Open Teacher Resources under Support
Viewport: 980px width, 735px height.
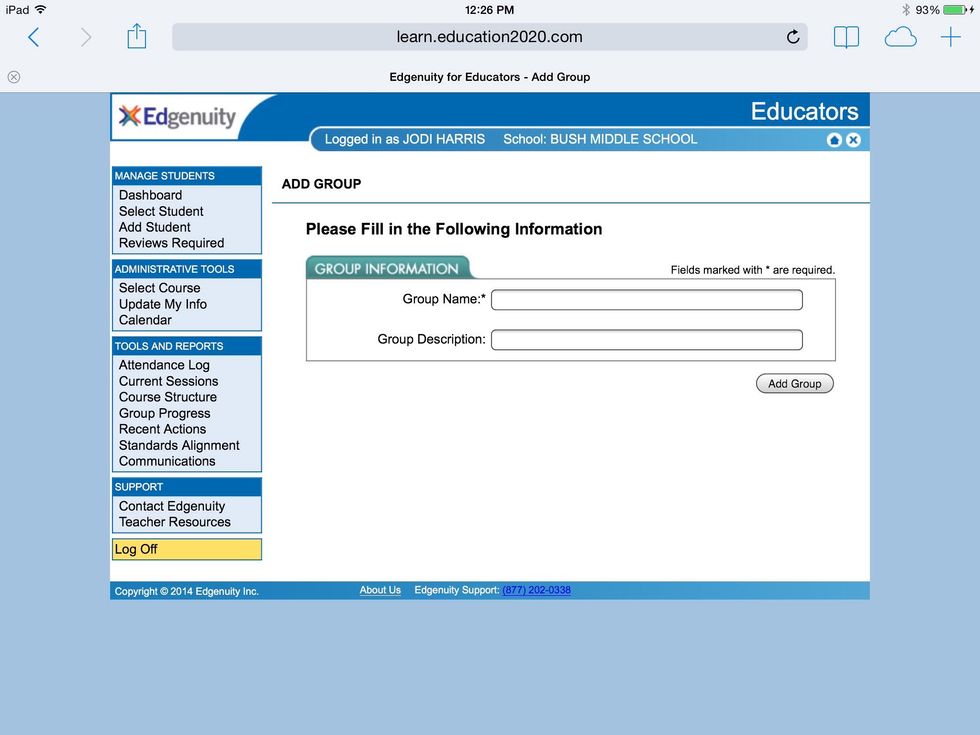pos(174,522)
